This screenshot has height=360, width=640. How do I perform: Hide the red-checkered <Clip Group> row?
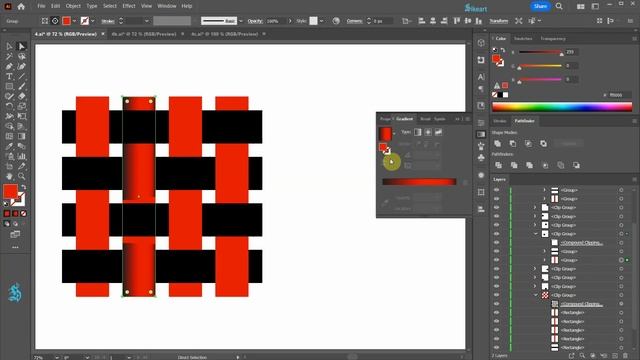point(496,295)
